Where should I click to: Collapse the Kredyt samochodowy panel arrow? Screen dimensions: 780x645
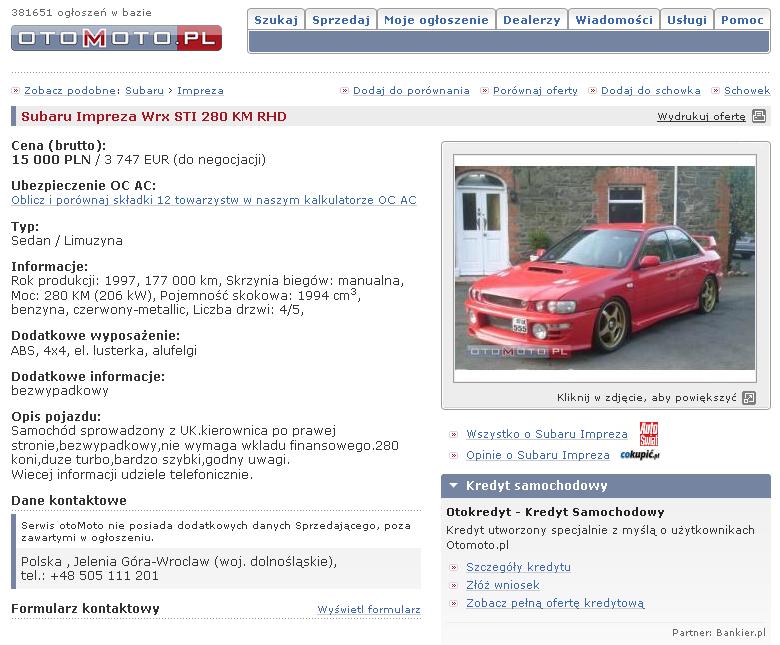[x=453, y=486]
